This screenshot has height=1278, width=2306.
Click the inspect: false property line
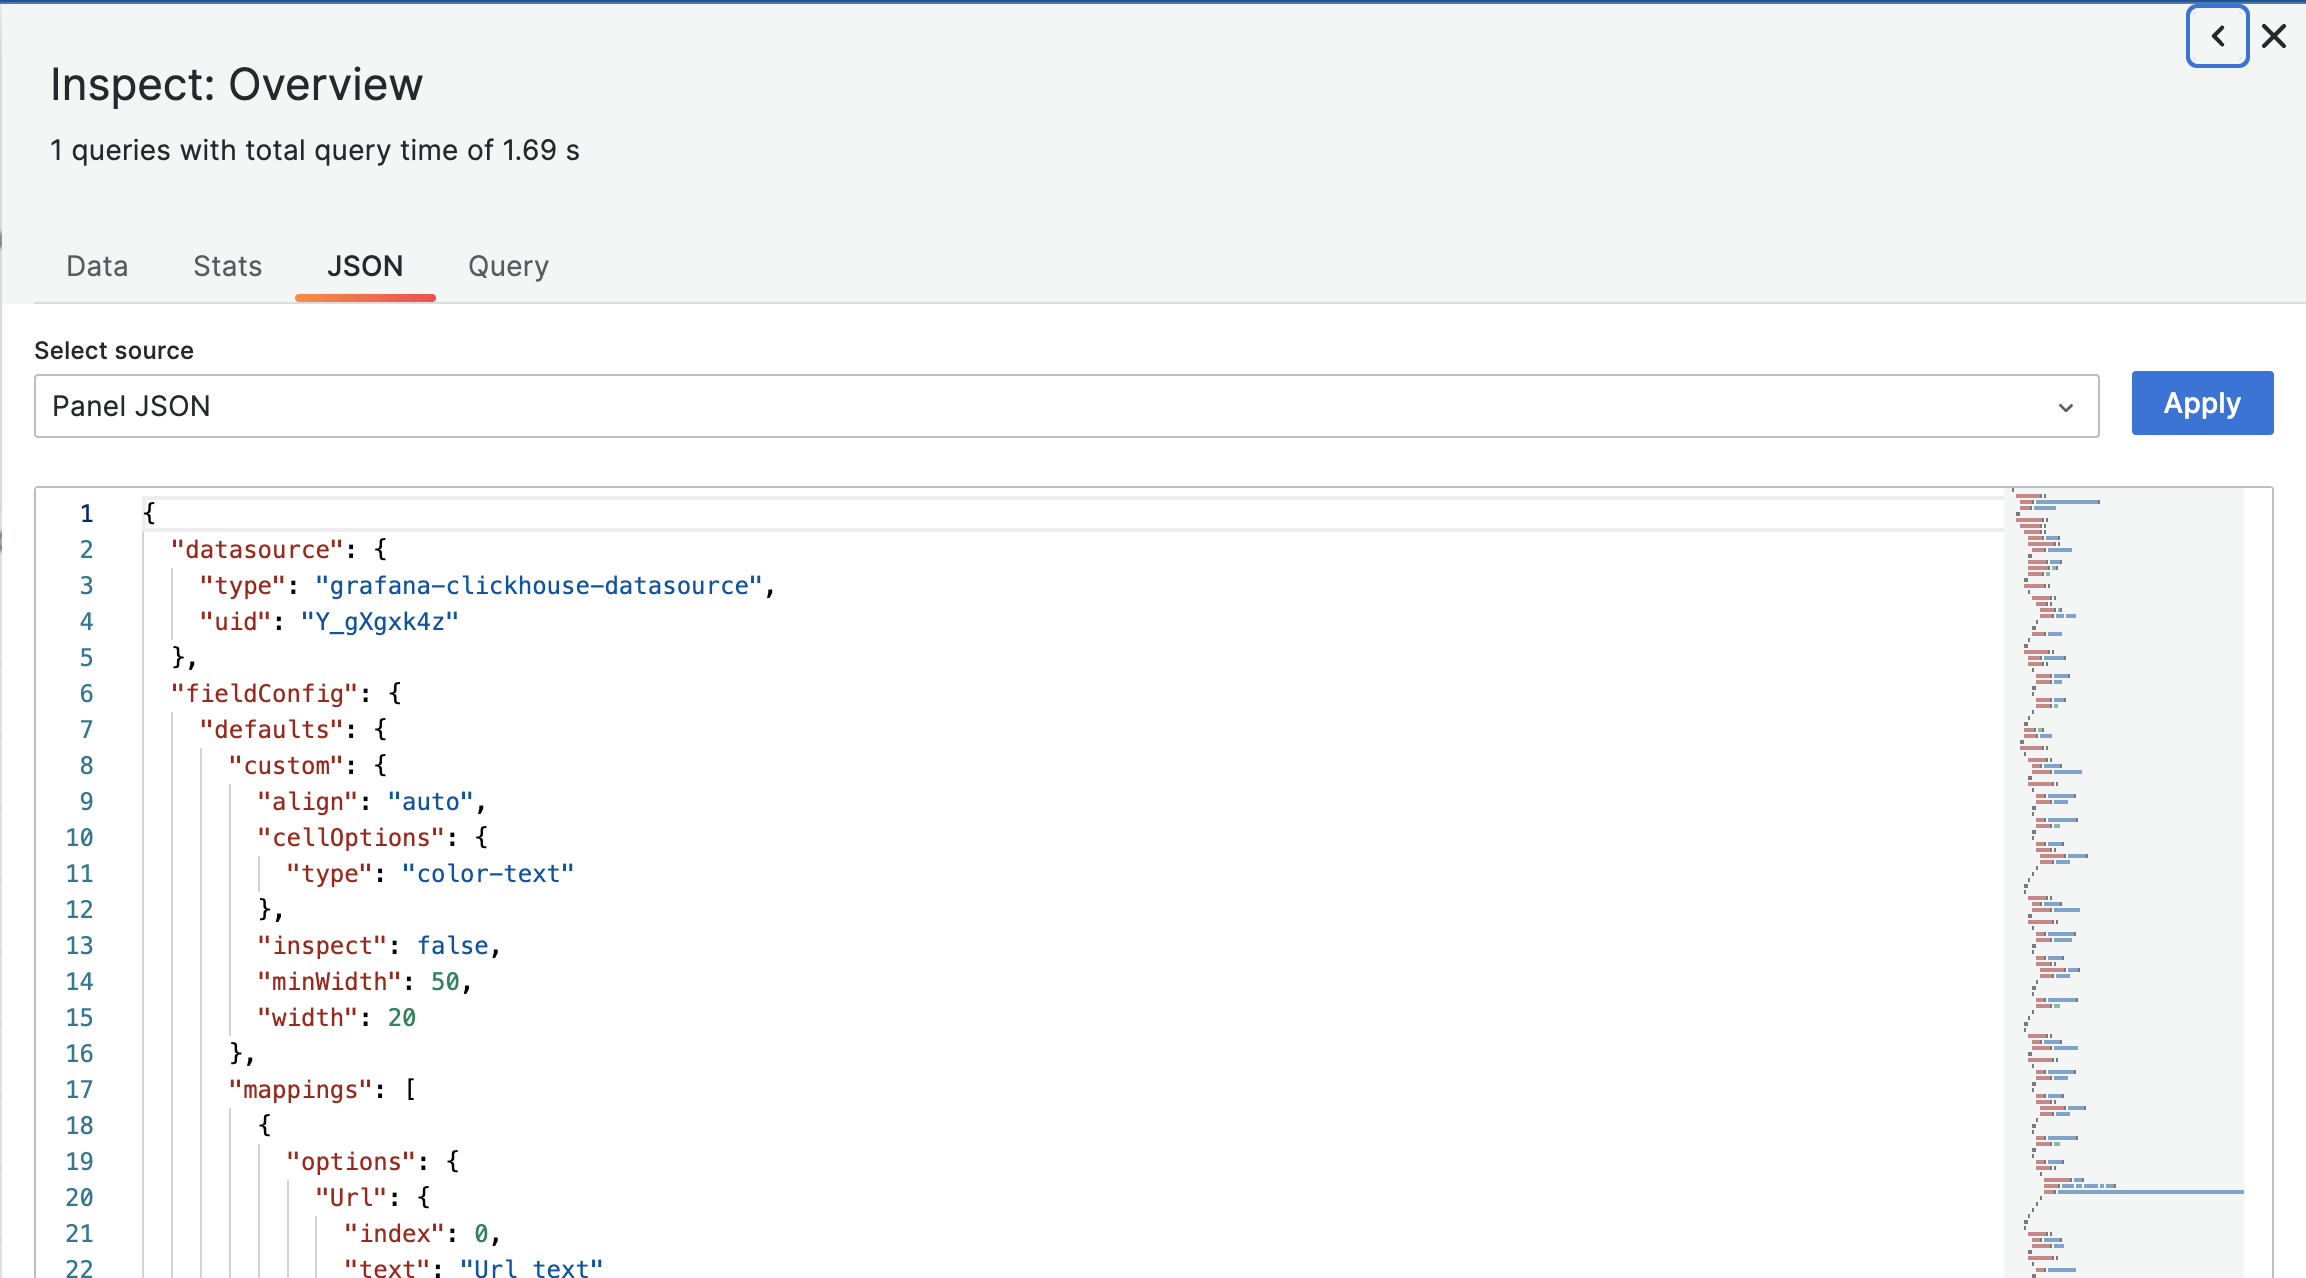pos(380,945)
